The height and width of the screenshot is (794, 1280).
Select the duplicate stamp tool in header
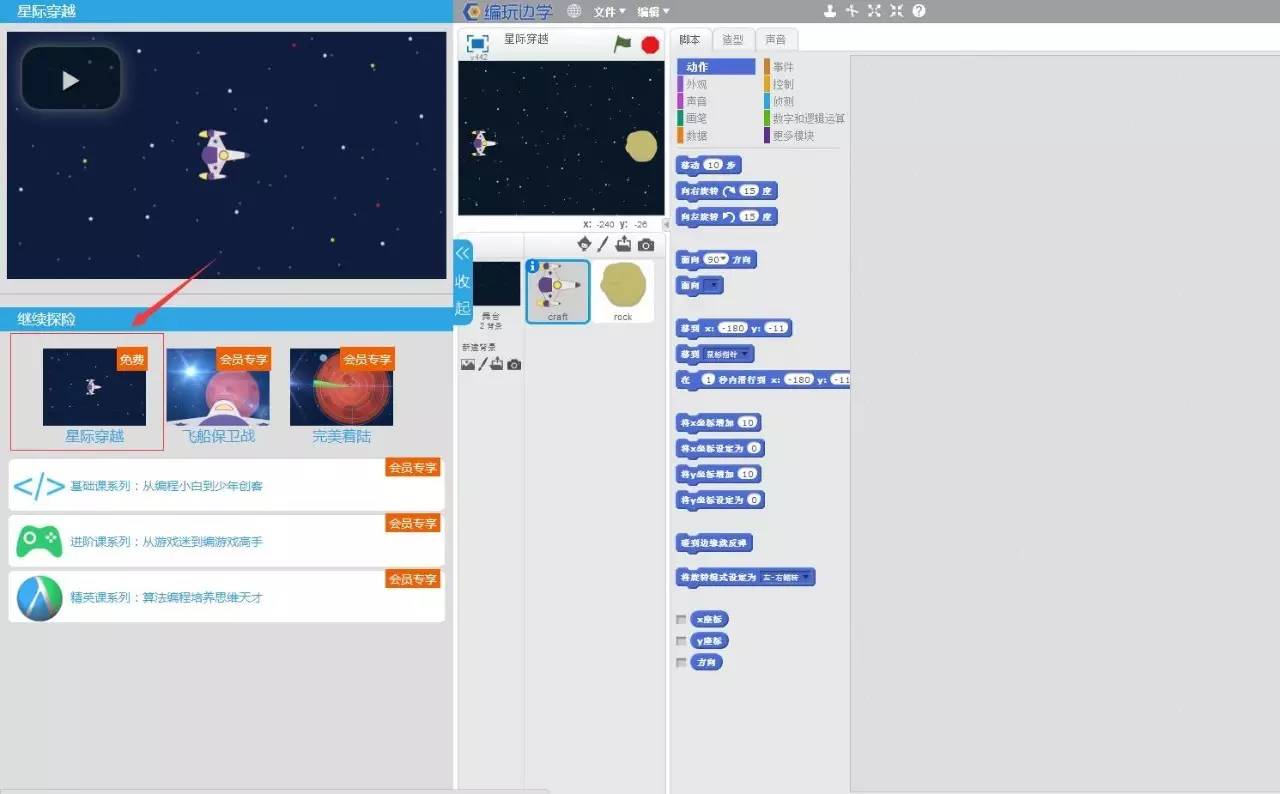[x=829, y=11]
